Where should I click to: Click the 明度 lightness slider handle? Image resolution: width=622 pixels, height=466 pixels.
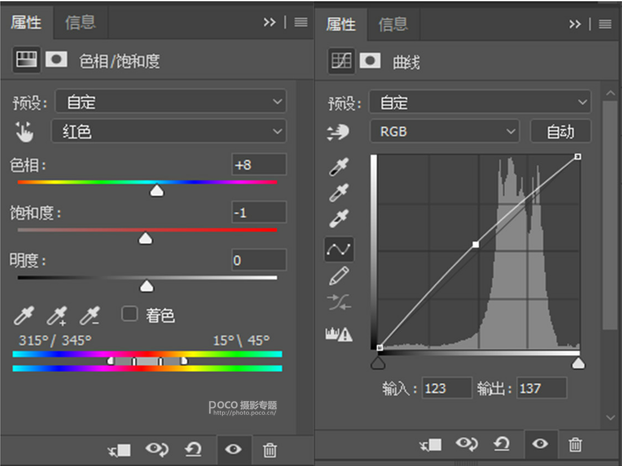pos(147,286)
